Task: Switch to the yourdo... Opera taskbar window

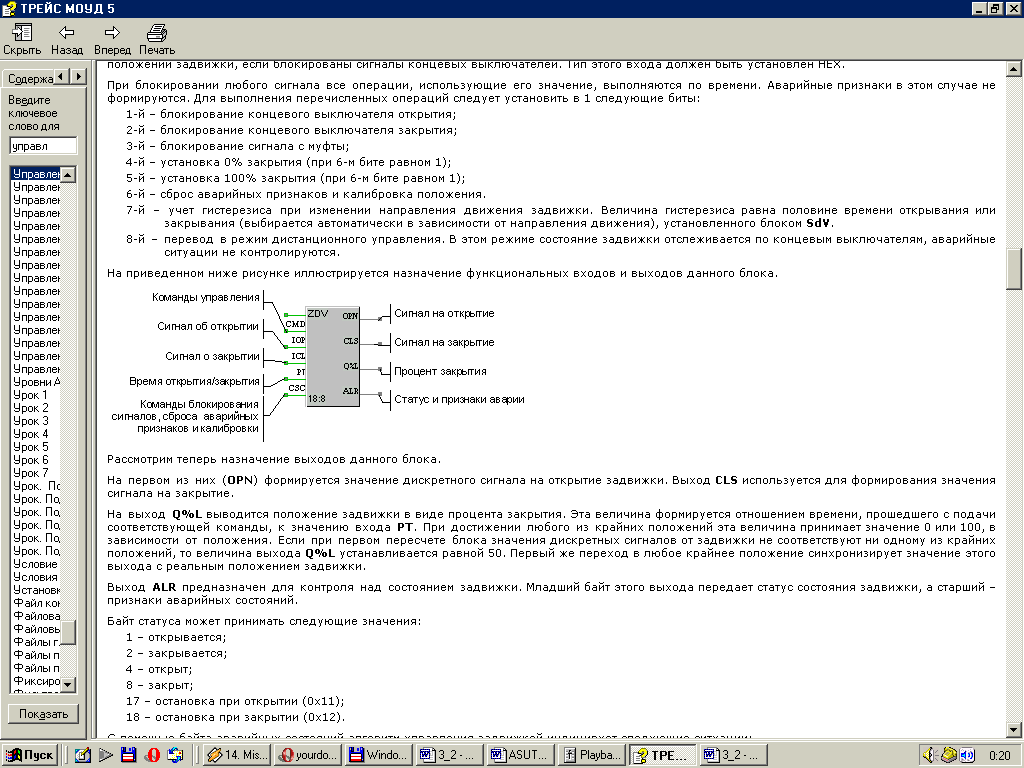Action: [307, 755]
